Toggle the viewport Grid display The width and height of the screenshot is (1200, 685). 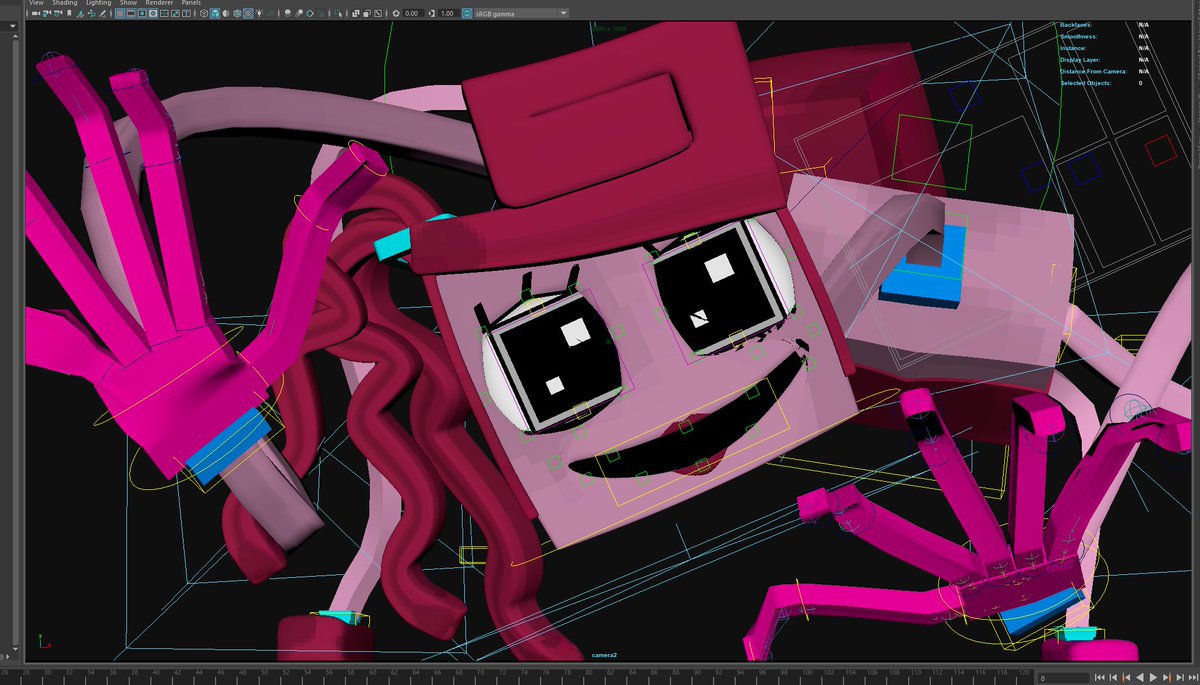[120, 14]
